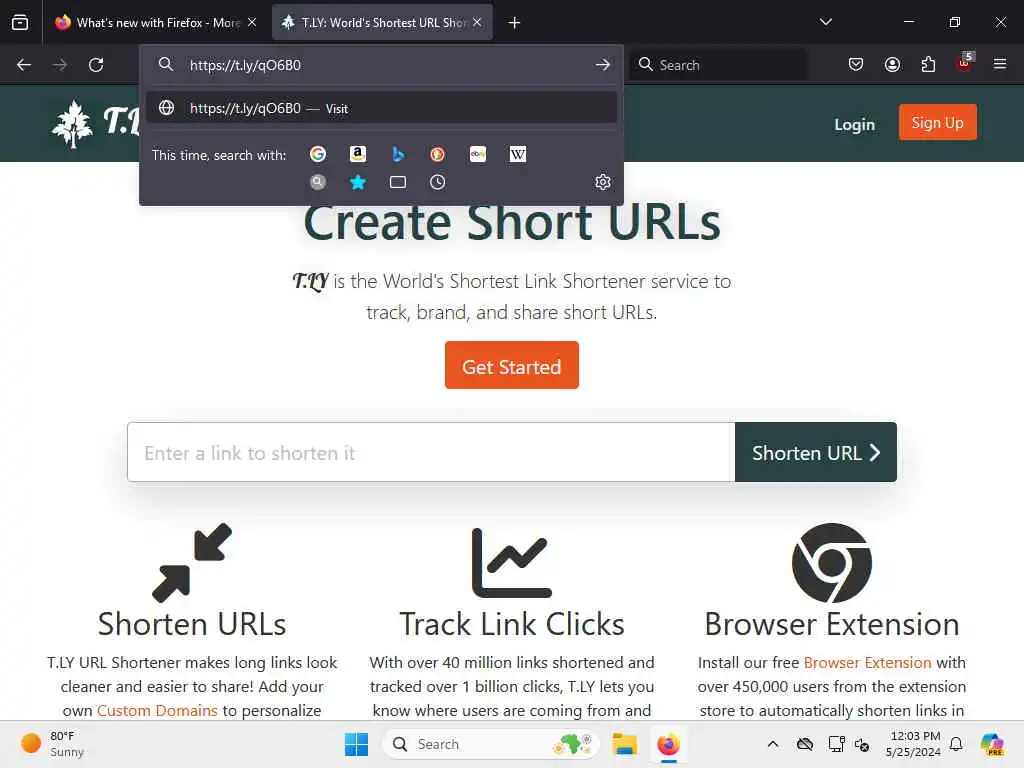The width and height of the screenshot is (1024, 768).
Task: Open the Firefox account icon
Action: point(892,65)
